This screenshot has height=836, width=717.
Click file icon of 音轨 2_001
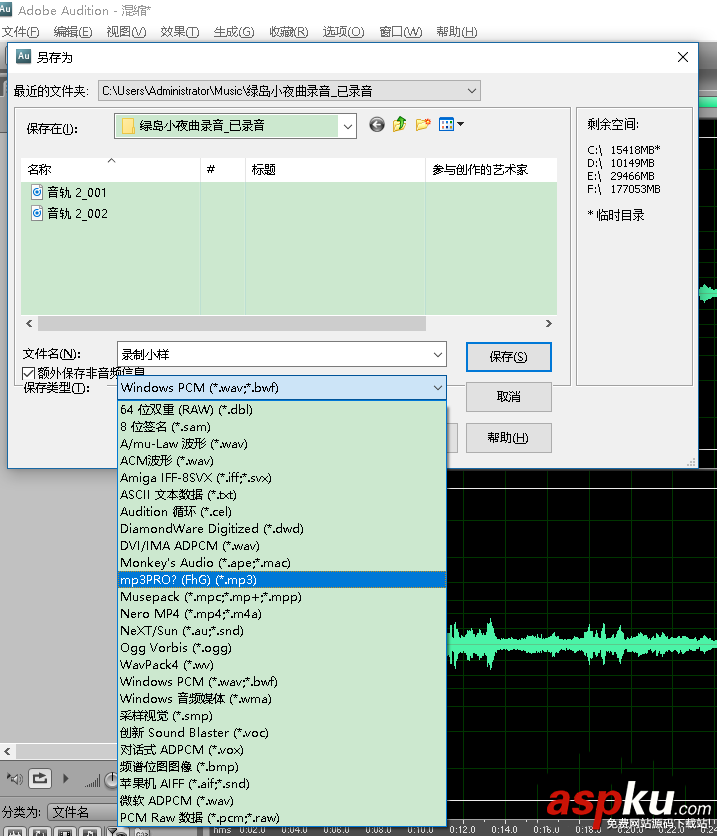37,192
